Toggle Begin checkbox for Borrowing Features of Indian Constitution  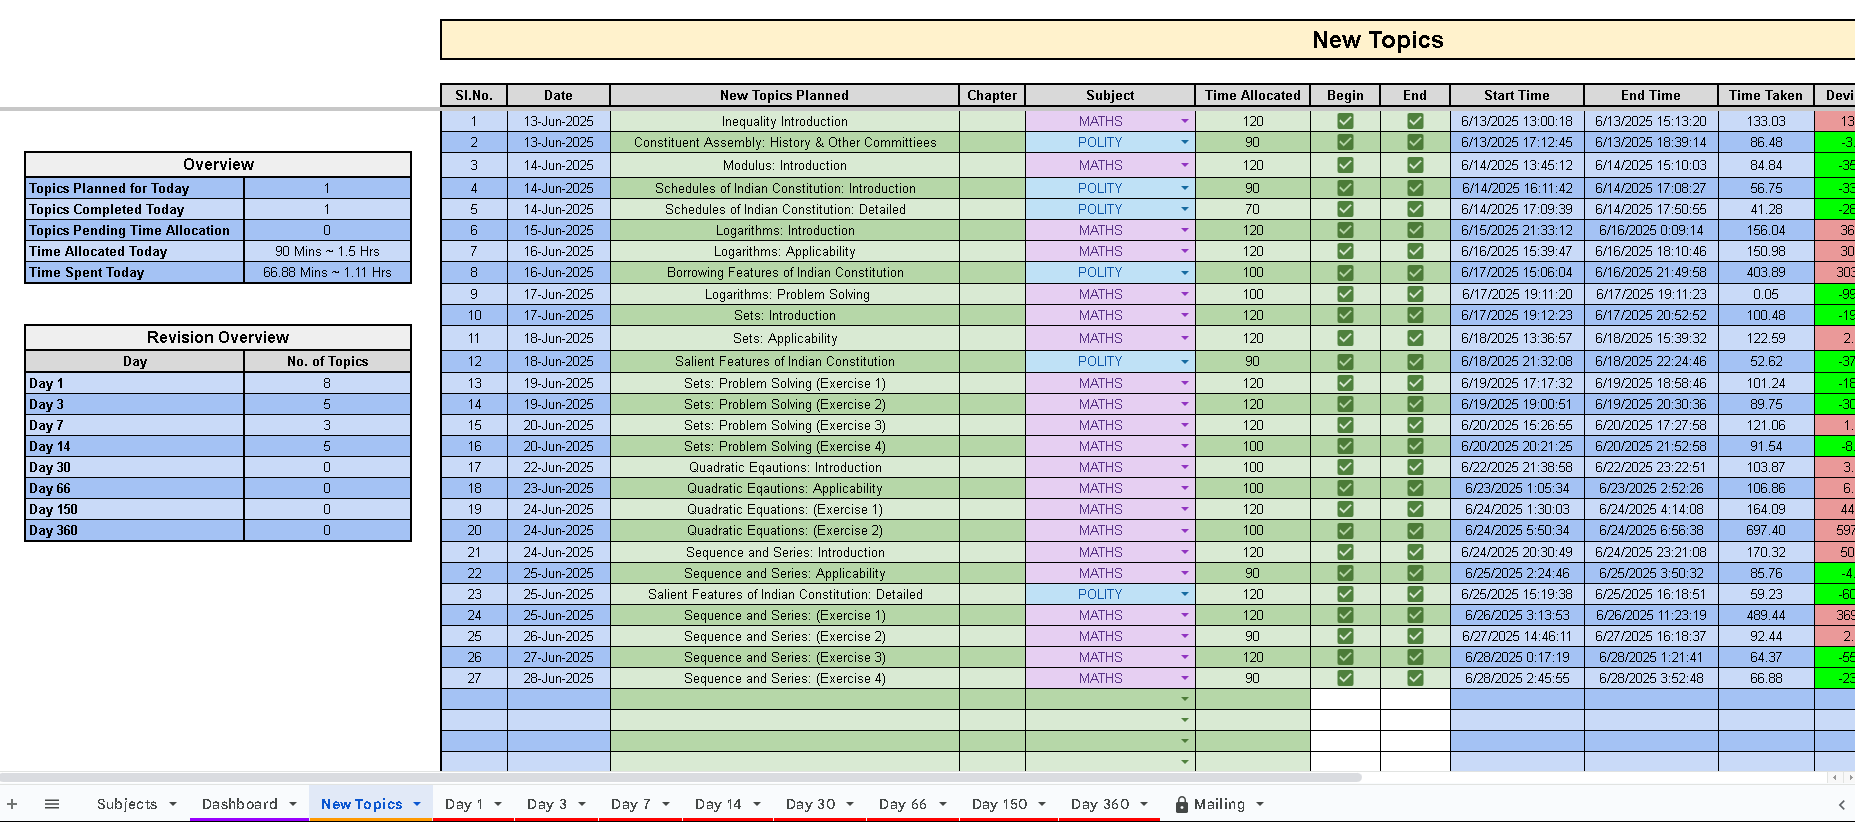(x=1345, y=272)
